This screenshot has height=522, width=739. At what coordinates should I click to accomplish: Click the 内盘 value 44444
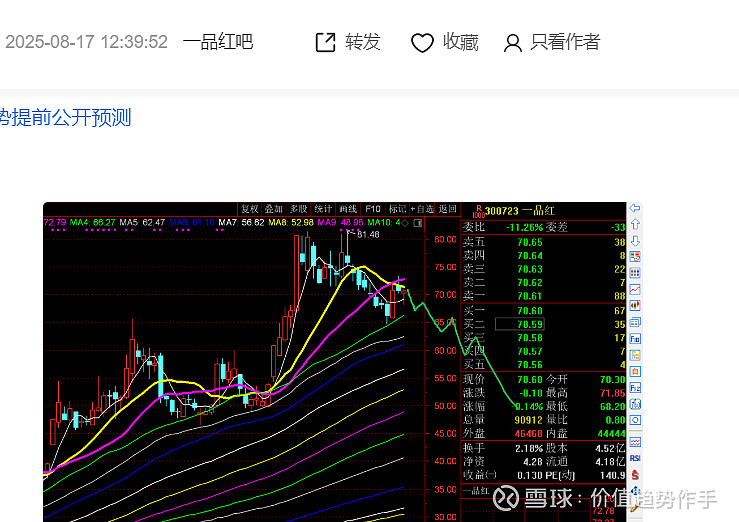pyautogui.click(x=611, y=433)
